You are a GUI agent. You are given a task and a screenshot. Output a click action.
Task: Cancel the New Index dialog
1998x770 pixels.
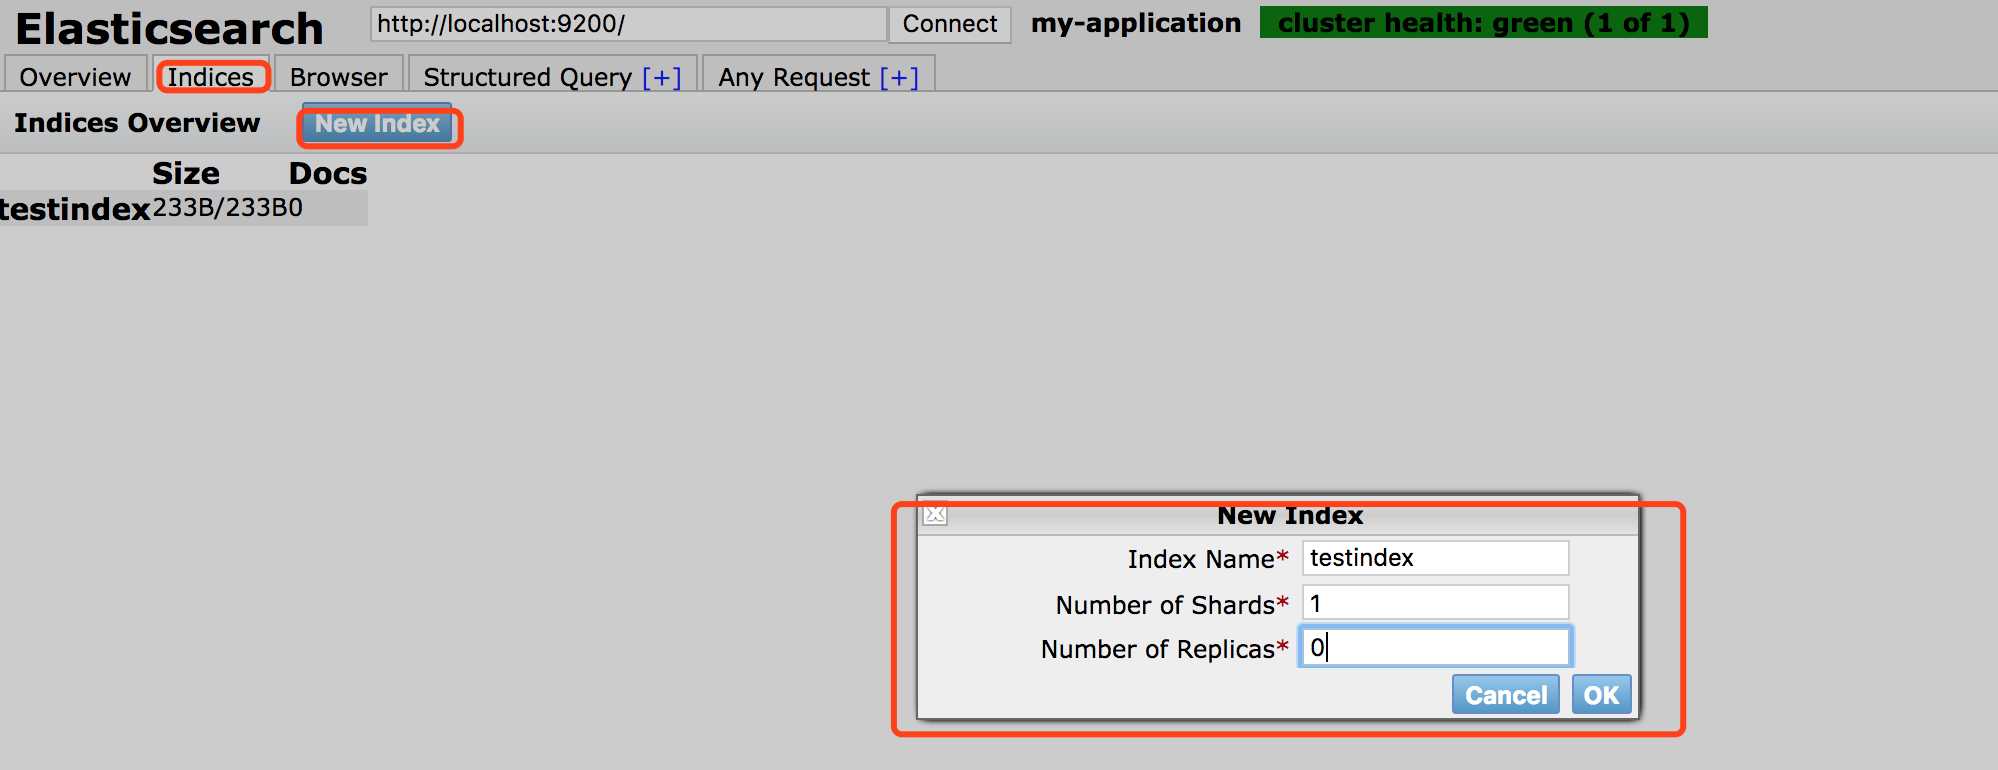click(1505, 695)
